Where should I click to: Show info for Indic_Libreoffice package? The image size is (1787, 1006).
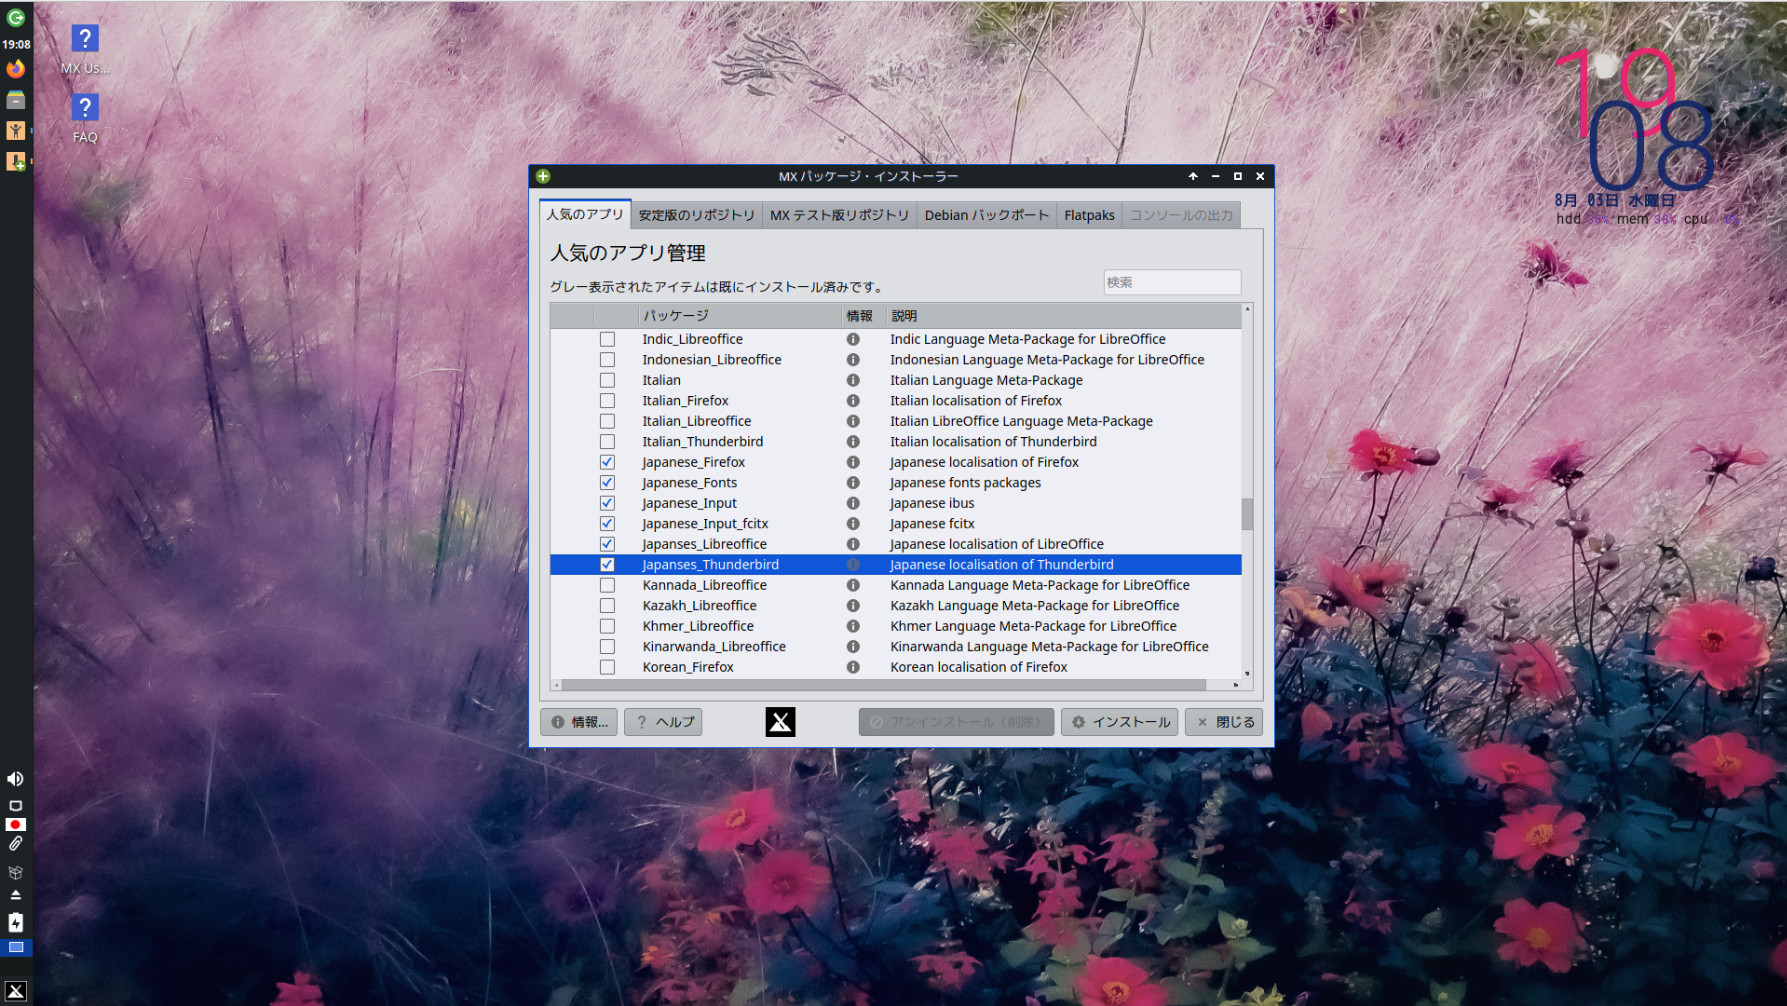853,339
